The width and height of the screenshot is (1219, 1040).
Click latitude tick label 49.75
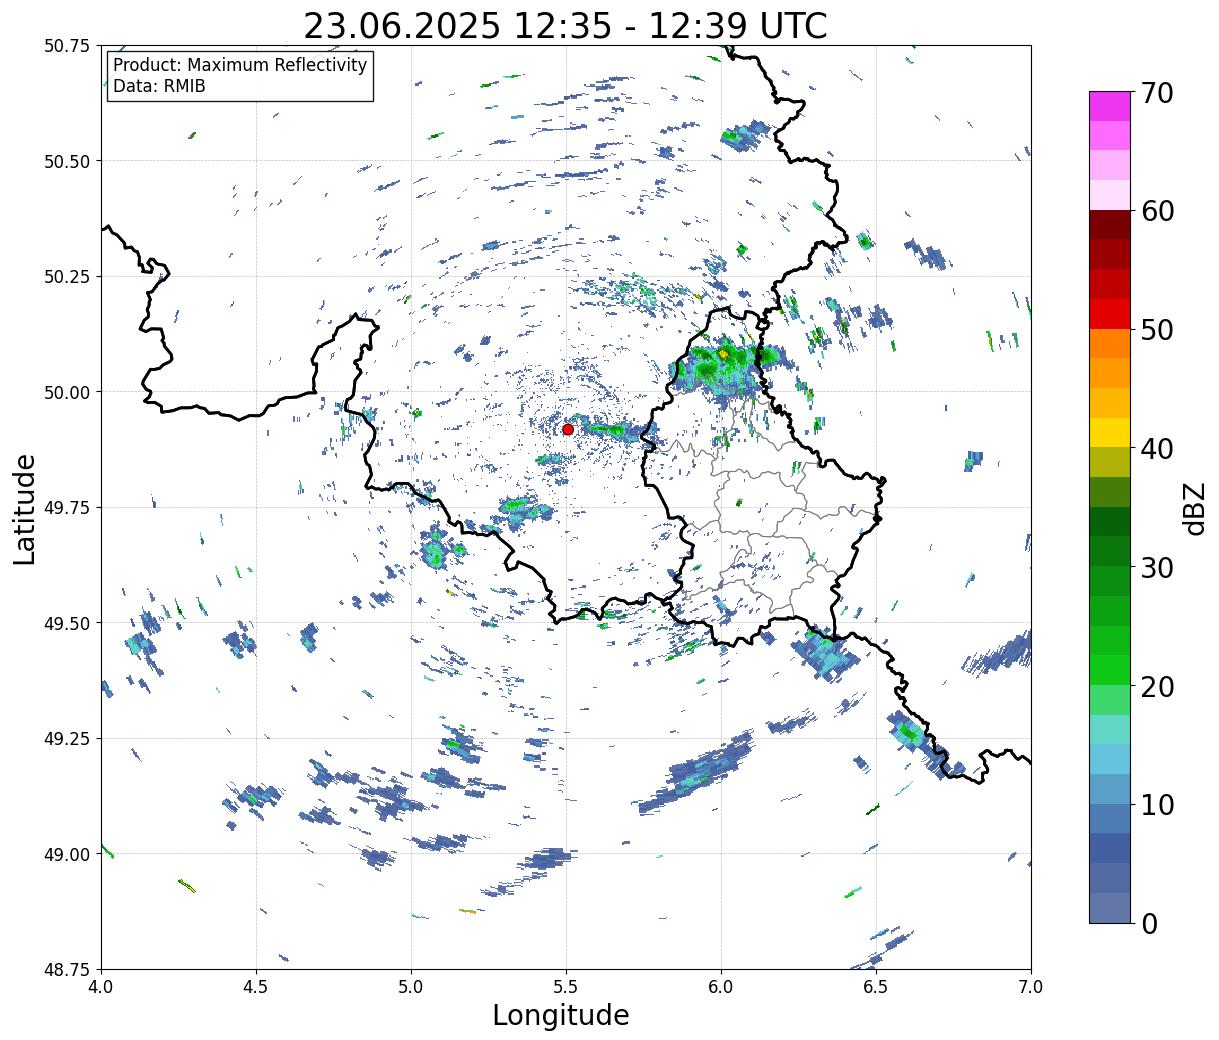point(67,508)
